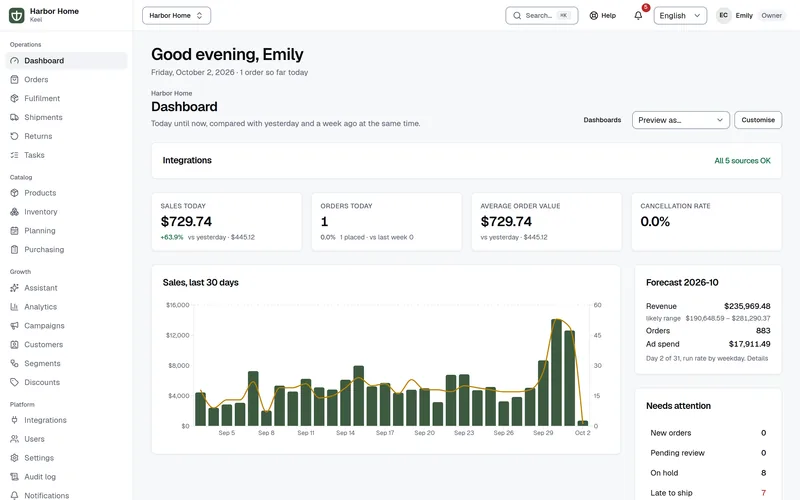The image size is (800, 500).
Task: Click the Shipments truck icon
Action: click(x=14, y=117)
